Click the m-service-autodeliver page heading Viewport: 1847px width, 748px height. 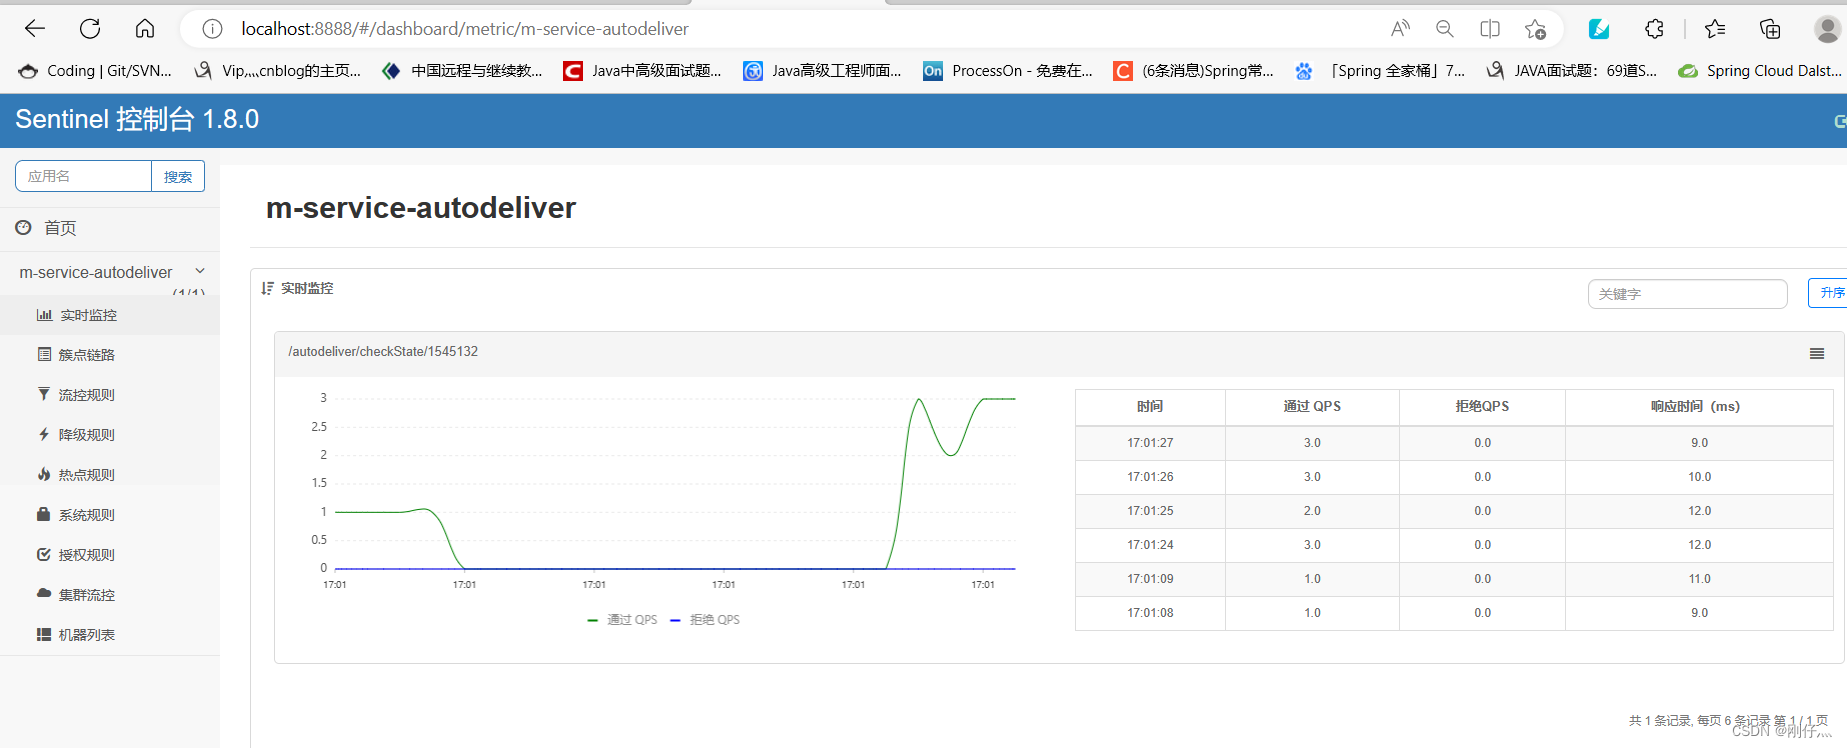coord(421,208)
